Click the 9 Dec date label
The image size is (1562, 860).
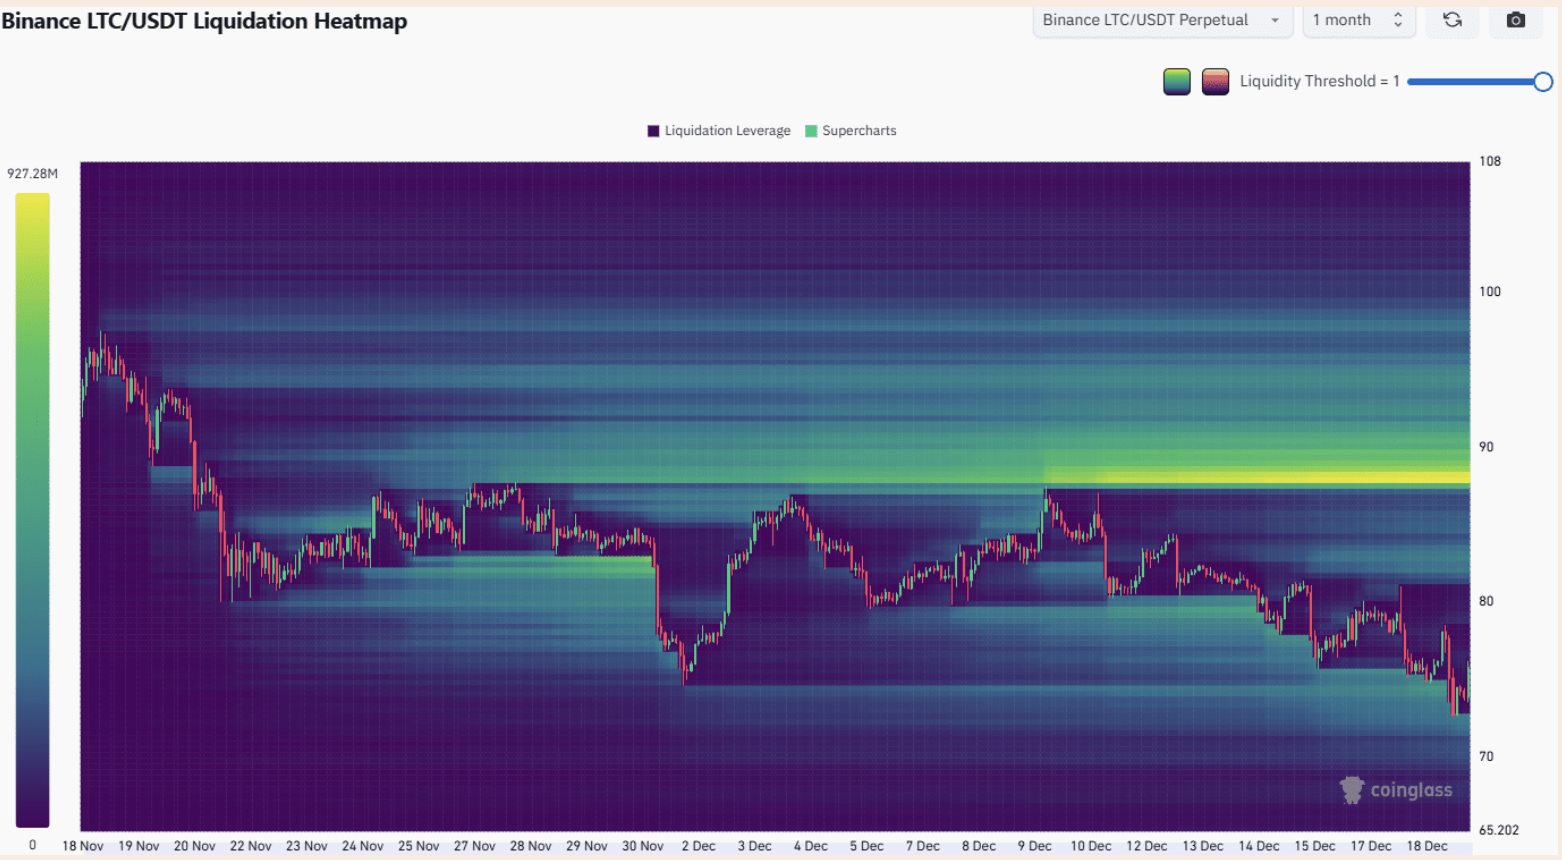click(1035, 846)
